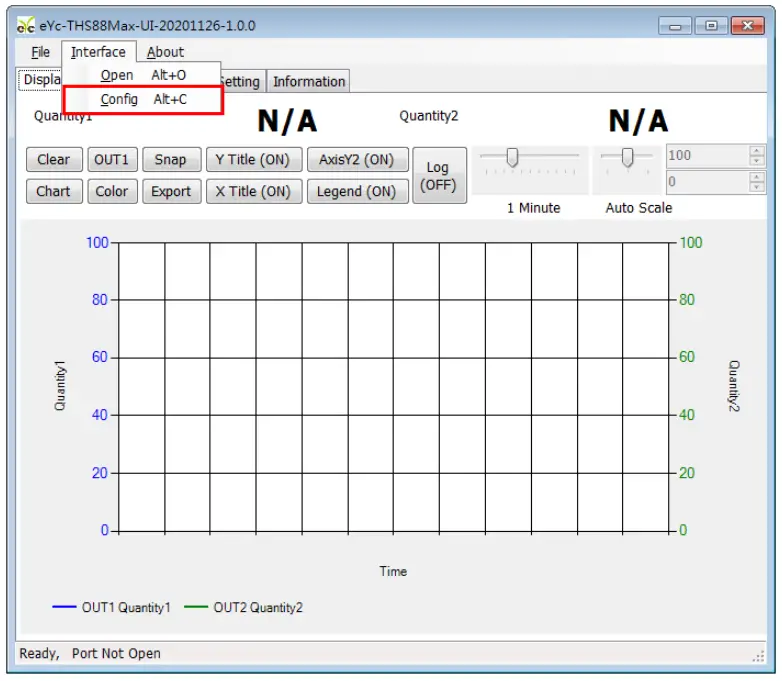Click the eYc application icon in title bar
The width and height of the screenshot is (782, 681).
27,26
